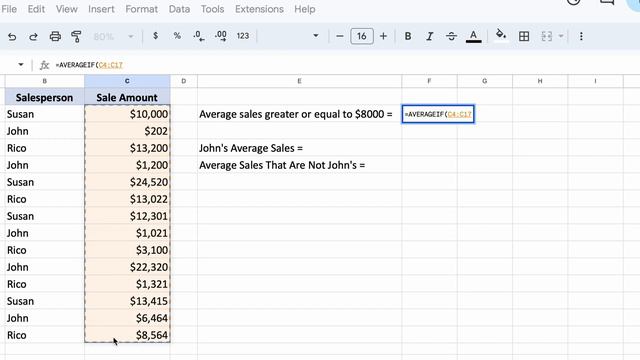Format as currency with dollar icon

tap(155, 36)
